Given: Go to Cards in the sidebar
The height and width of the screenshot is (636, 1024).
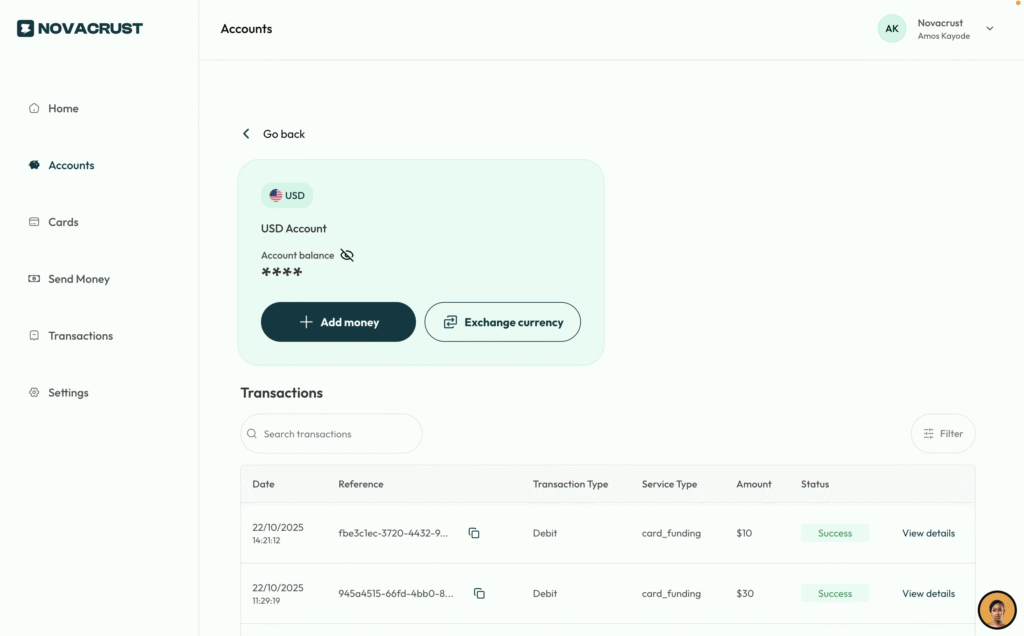Looking at the screenshot, I should [63, 222].
